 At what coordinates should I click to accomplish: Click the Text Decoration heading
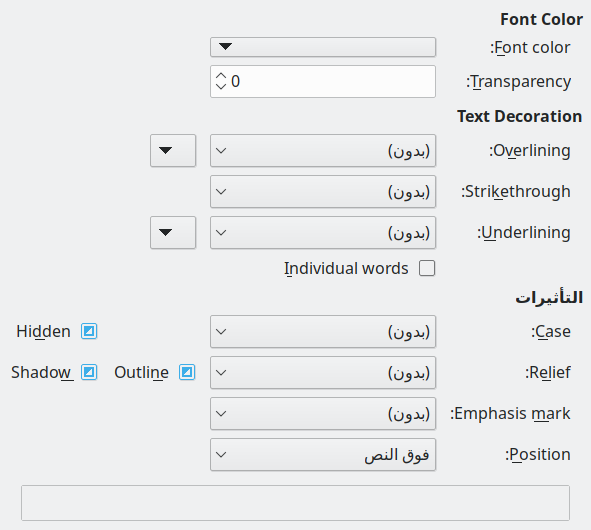[x=519, y=116]
